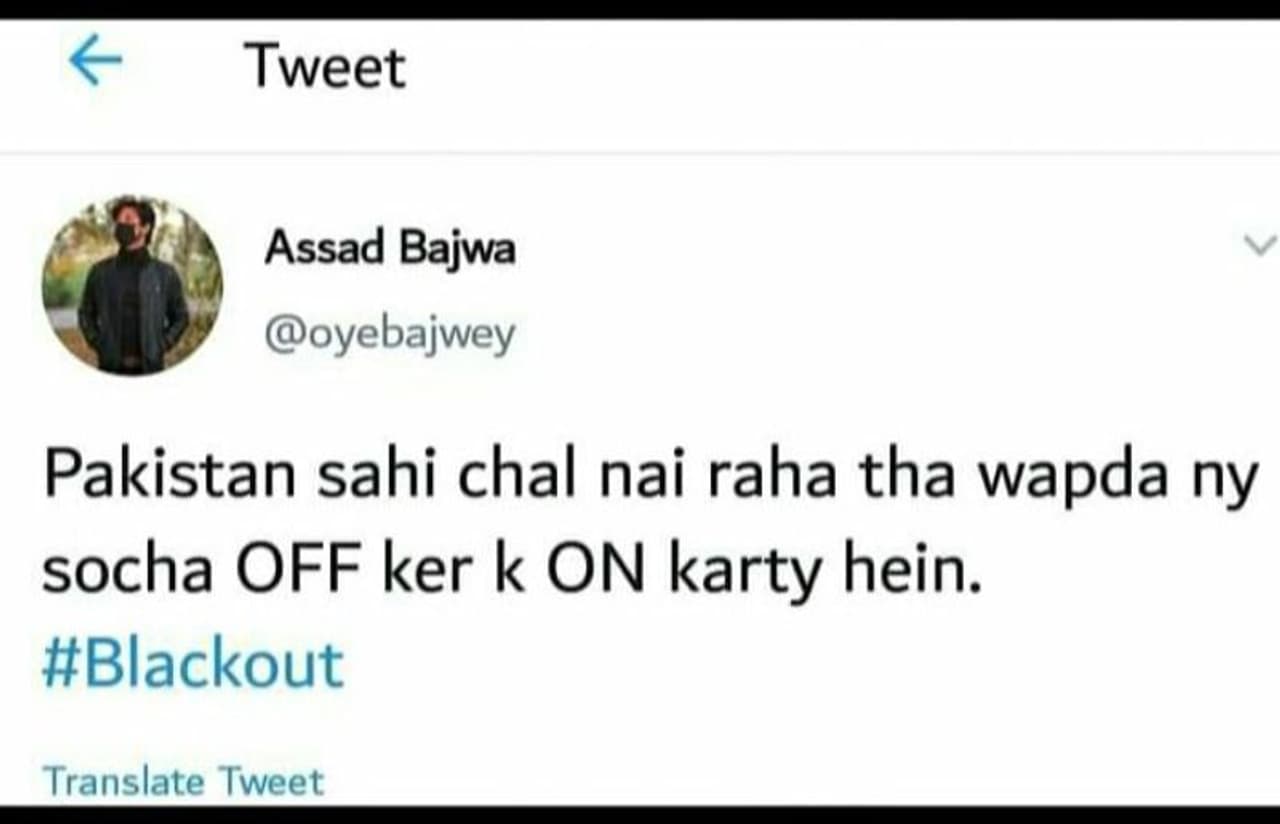Select the tweet line starting with socha
The height and width of the screenshot is (824, 1280).
pyautogui.click(x=511, y=574)
